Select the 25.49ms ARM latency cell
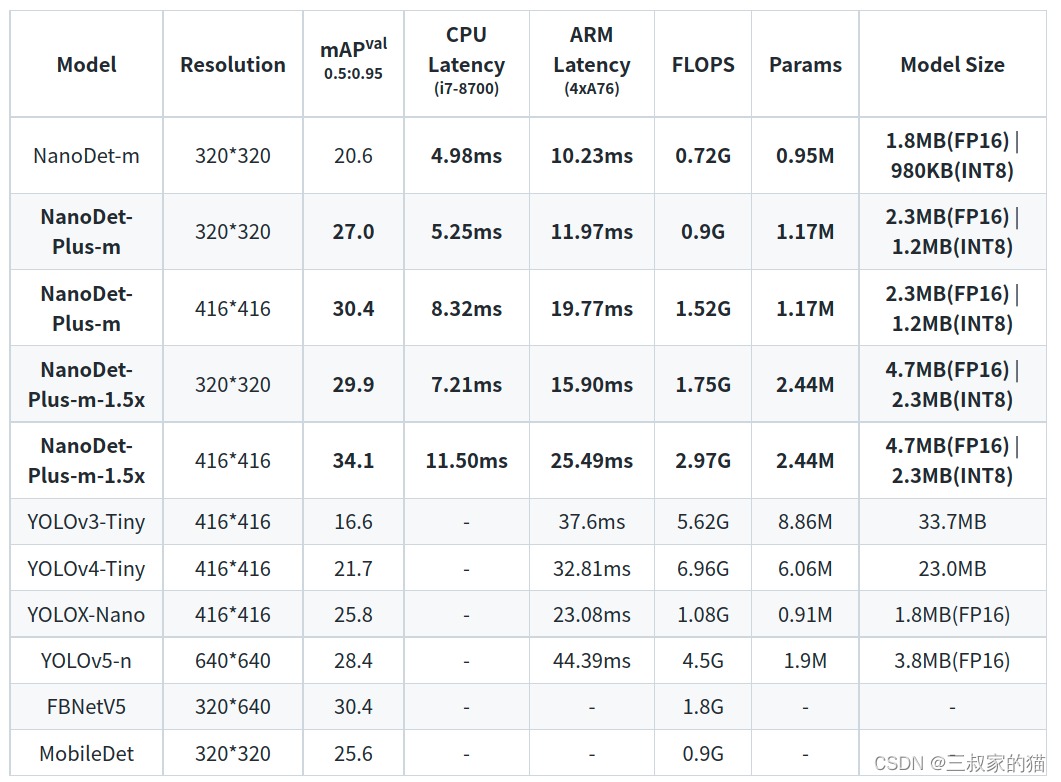 (x=591, y=461)
